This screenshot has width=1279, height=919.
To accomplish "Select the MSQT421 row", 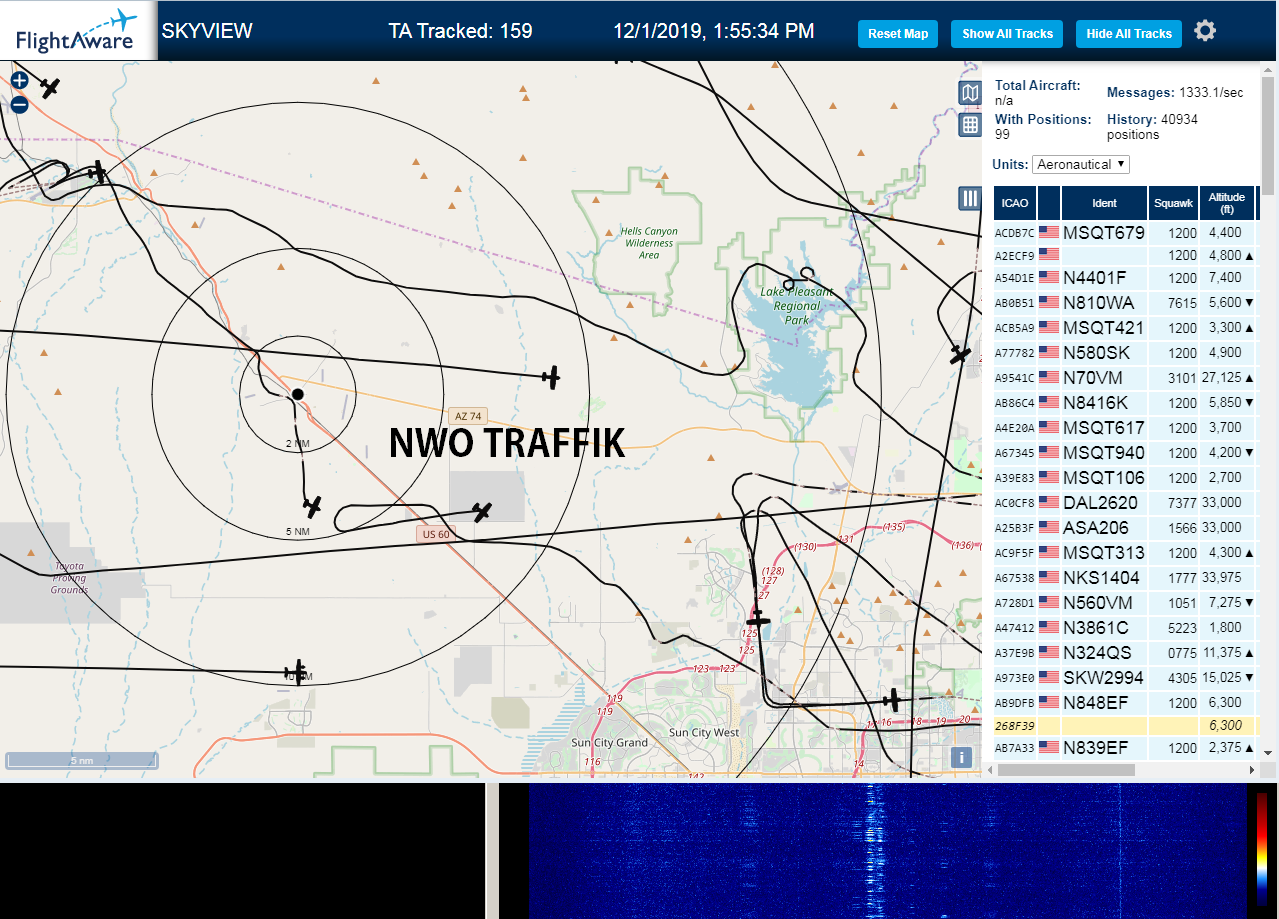I will (x=1126, y=327).
